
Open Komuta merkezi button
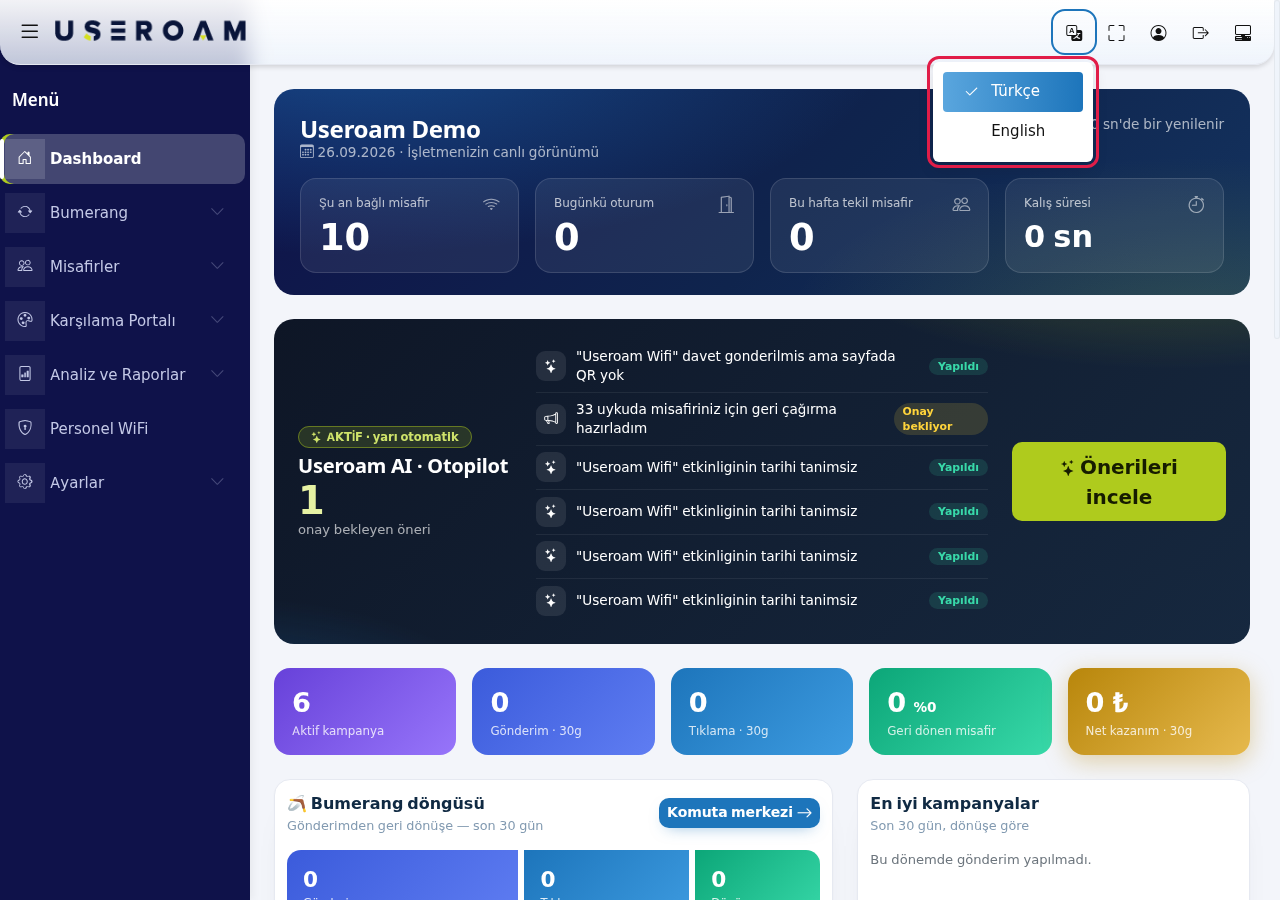click(x=739, y=813)
